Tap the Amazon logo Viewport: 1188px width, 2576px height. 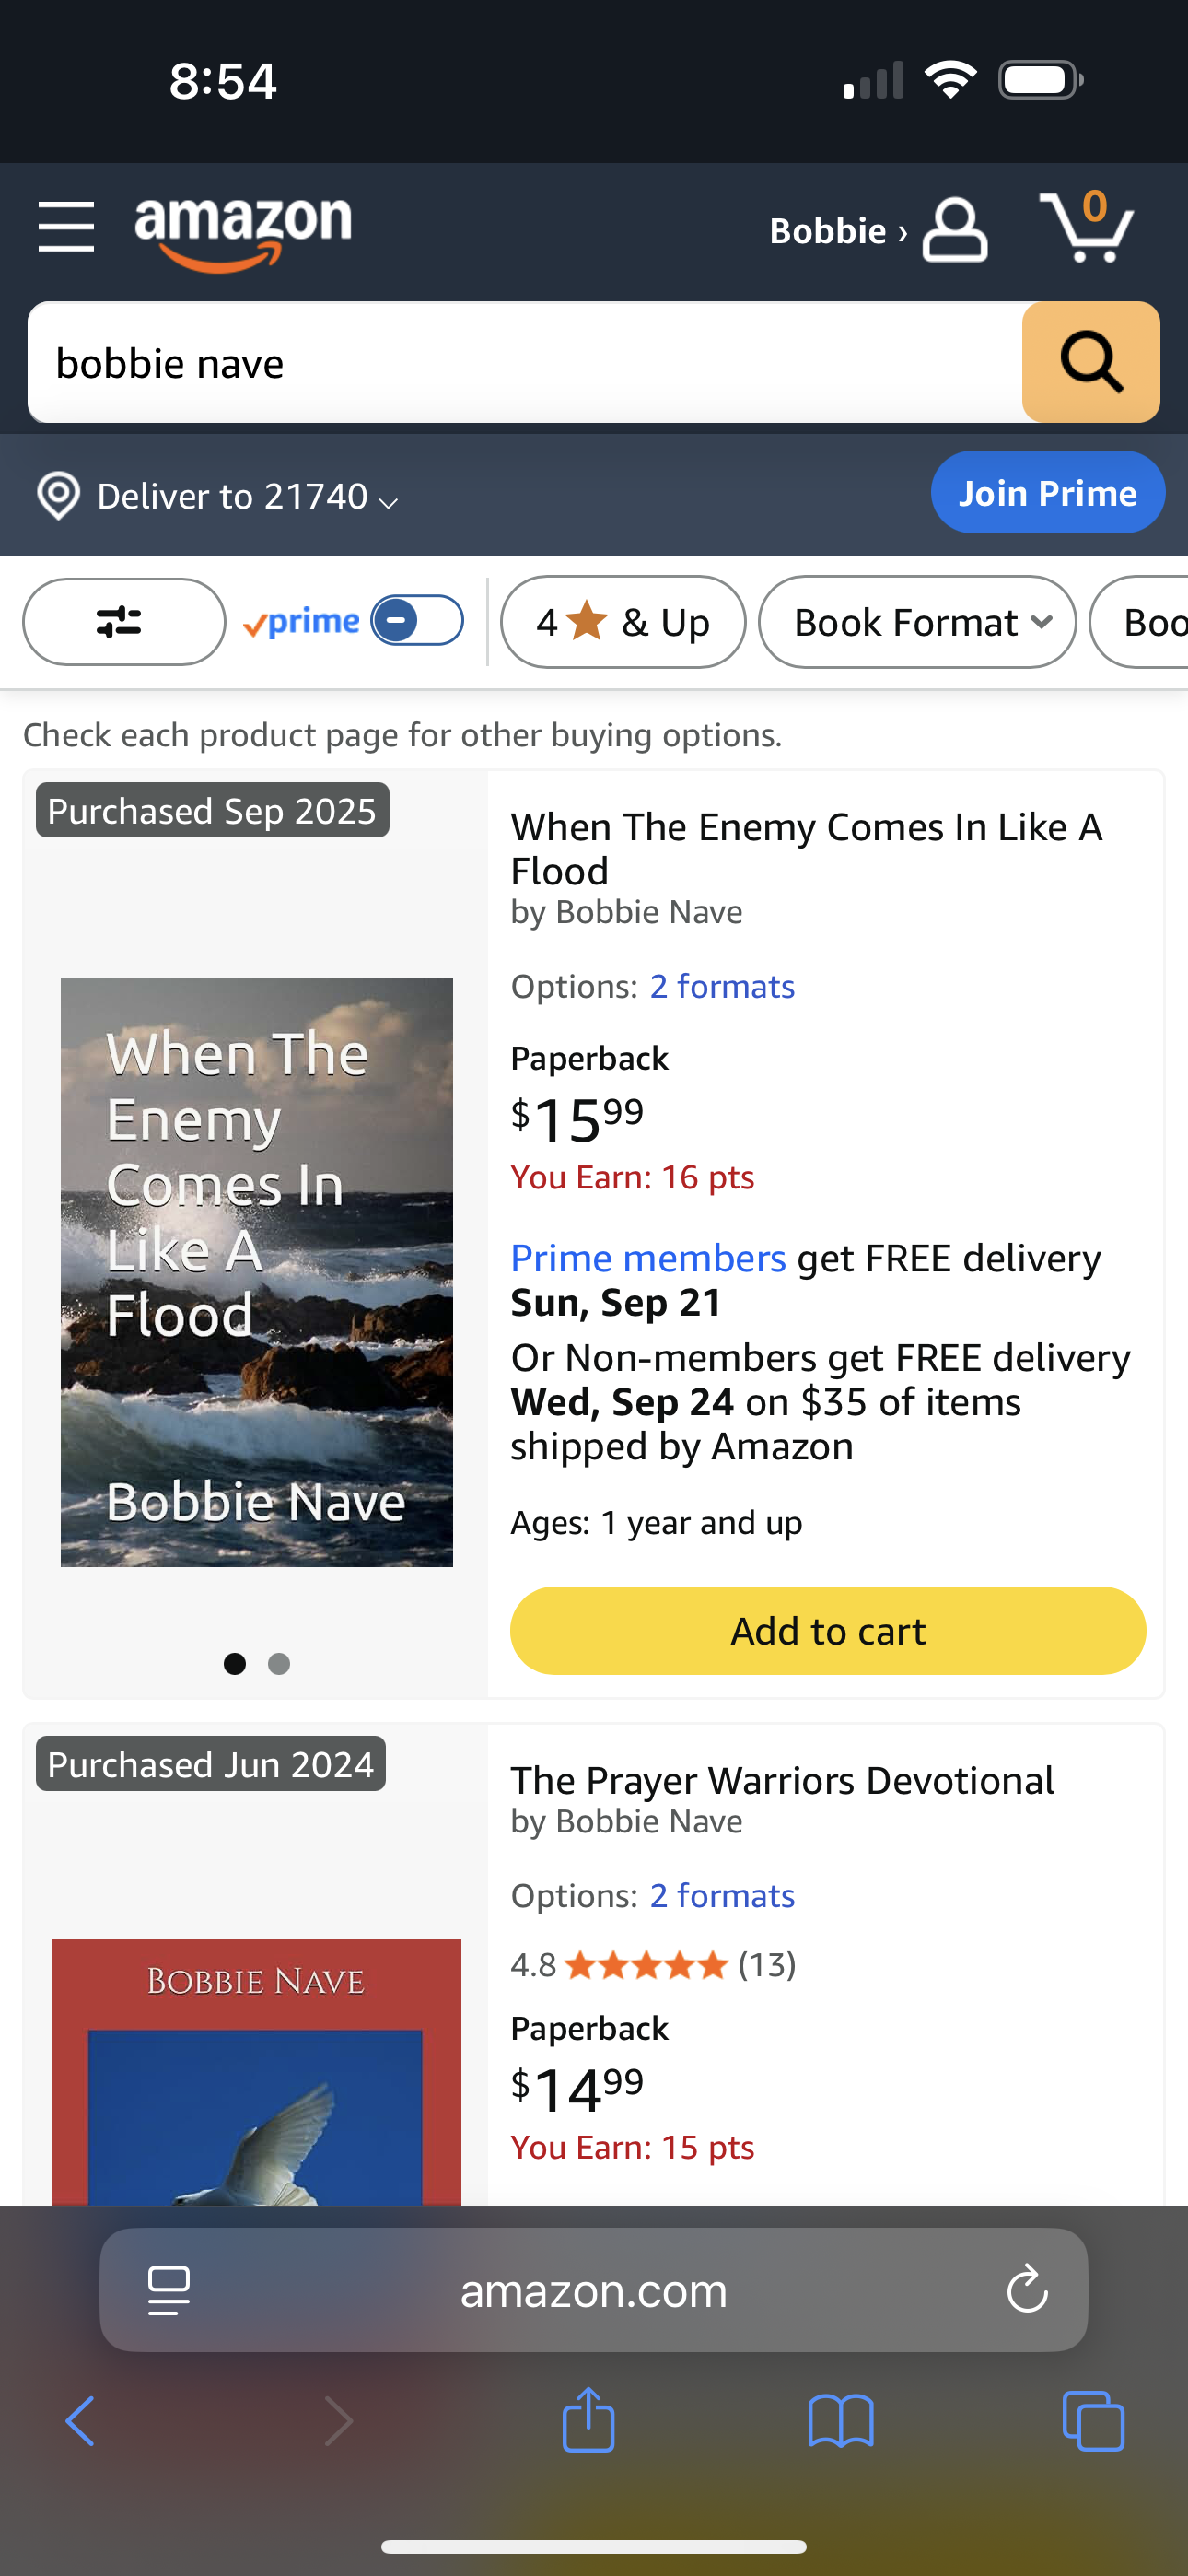coord(243,232)
